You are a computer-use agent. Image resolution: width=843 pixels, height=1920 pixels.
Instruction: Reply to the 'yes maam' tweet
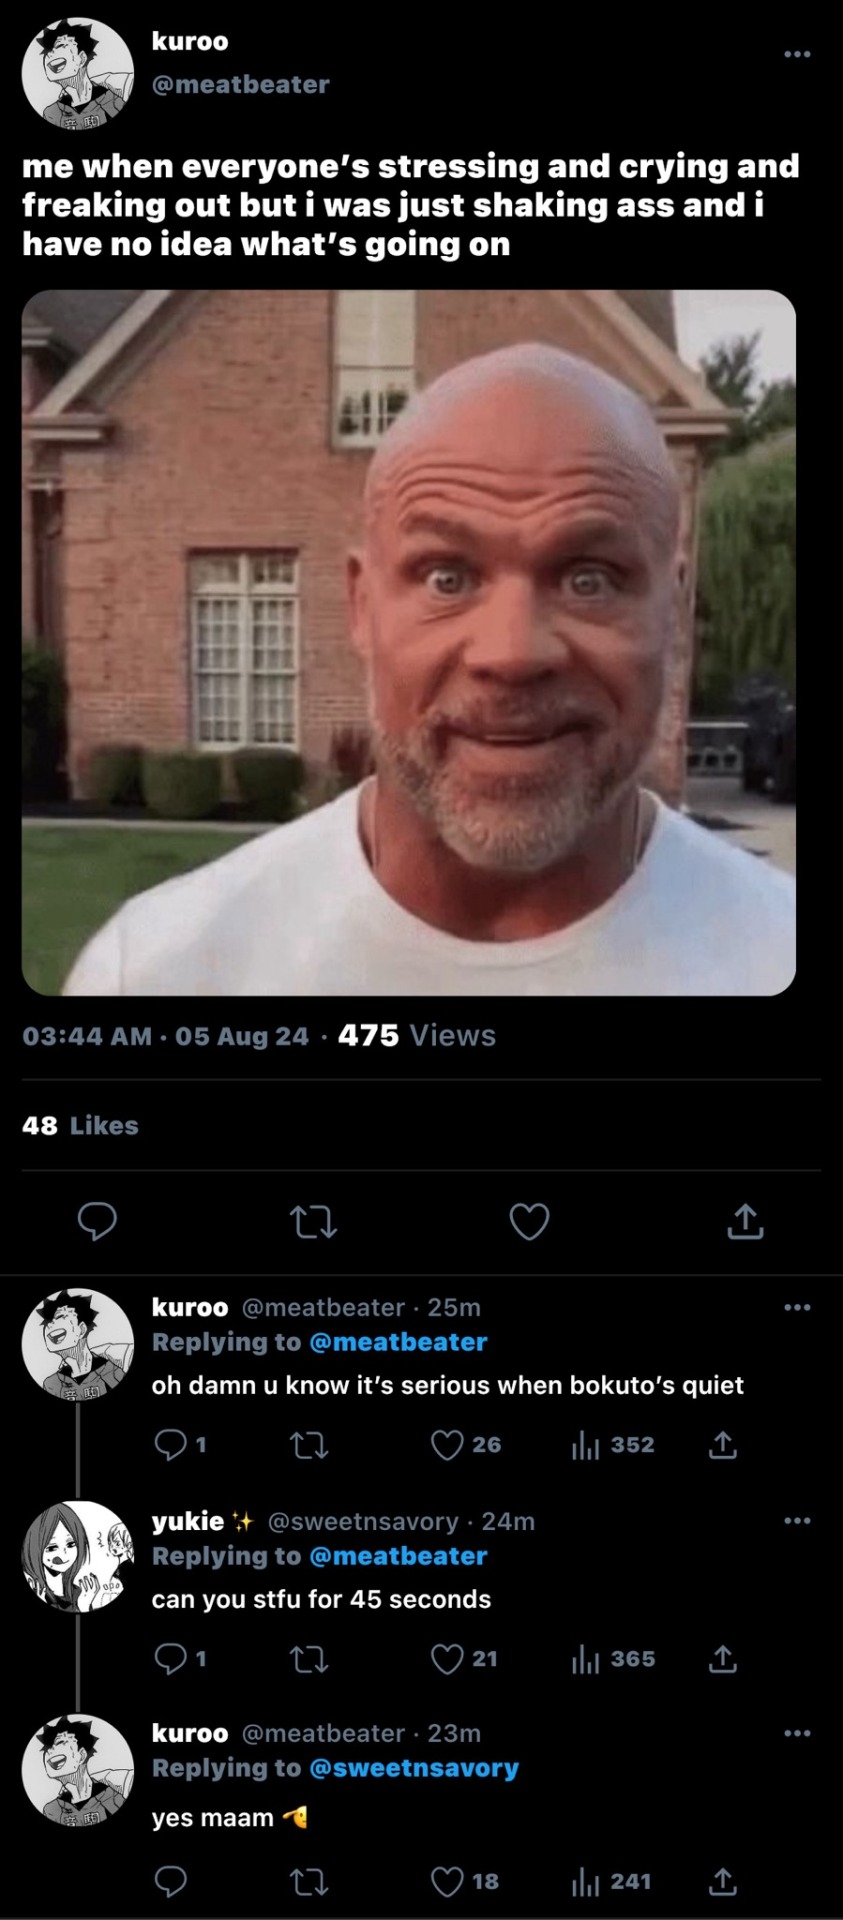click(x=170, y=1882)
